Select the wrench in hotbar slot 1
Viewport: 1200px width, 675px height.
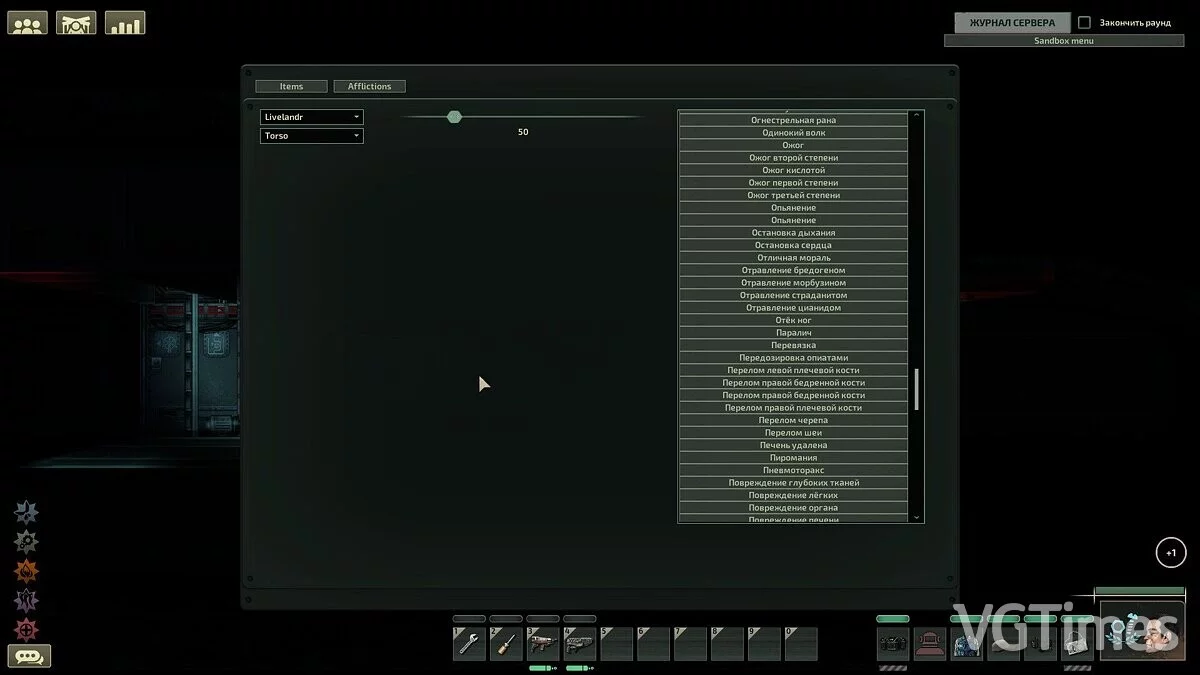[469, 644]
